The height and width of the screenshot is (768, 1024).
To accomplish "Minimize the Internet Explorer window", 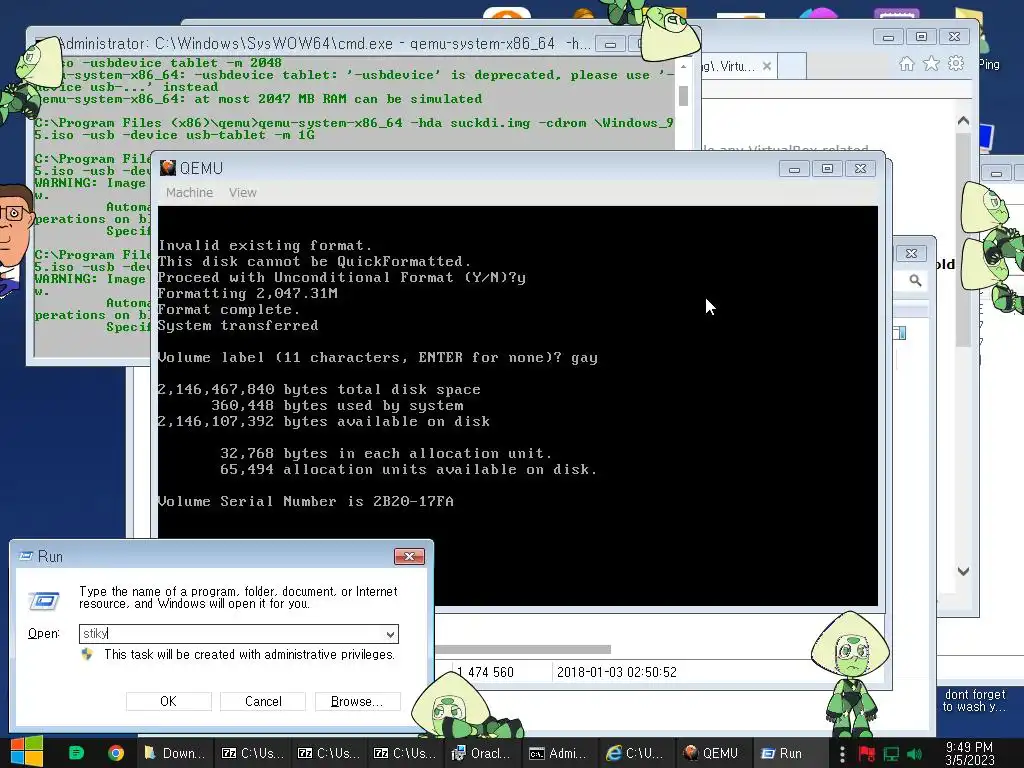I will [x=888, y=37].
